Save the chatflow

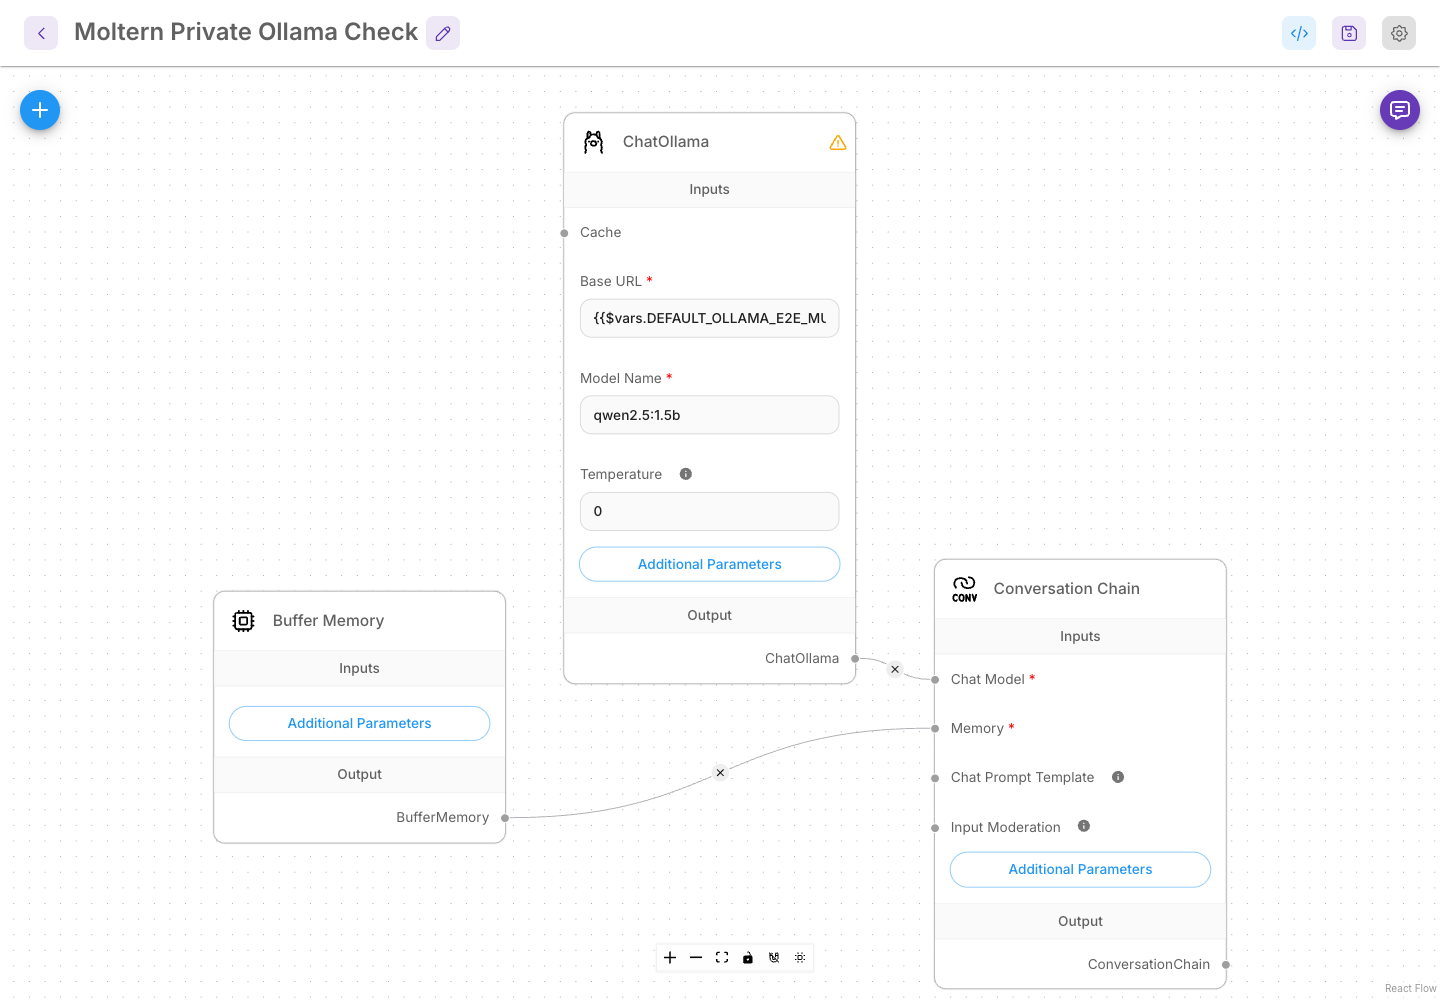coord(1349,33)
